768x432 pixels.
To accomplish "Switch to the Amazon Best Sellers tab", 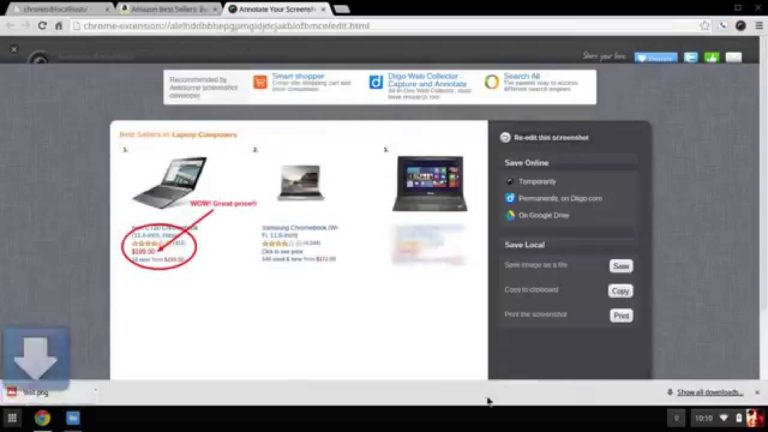I will pos(169,9).
